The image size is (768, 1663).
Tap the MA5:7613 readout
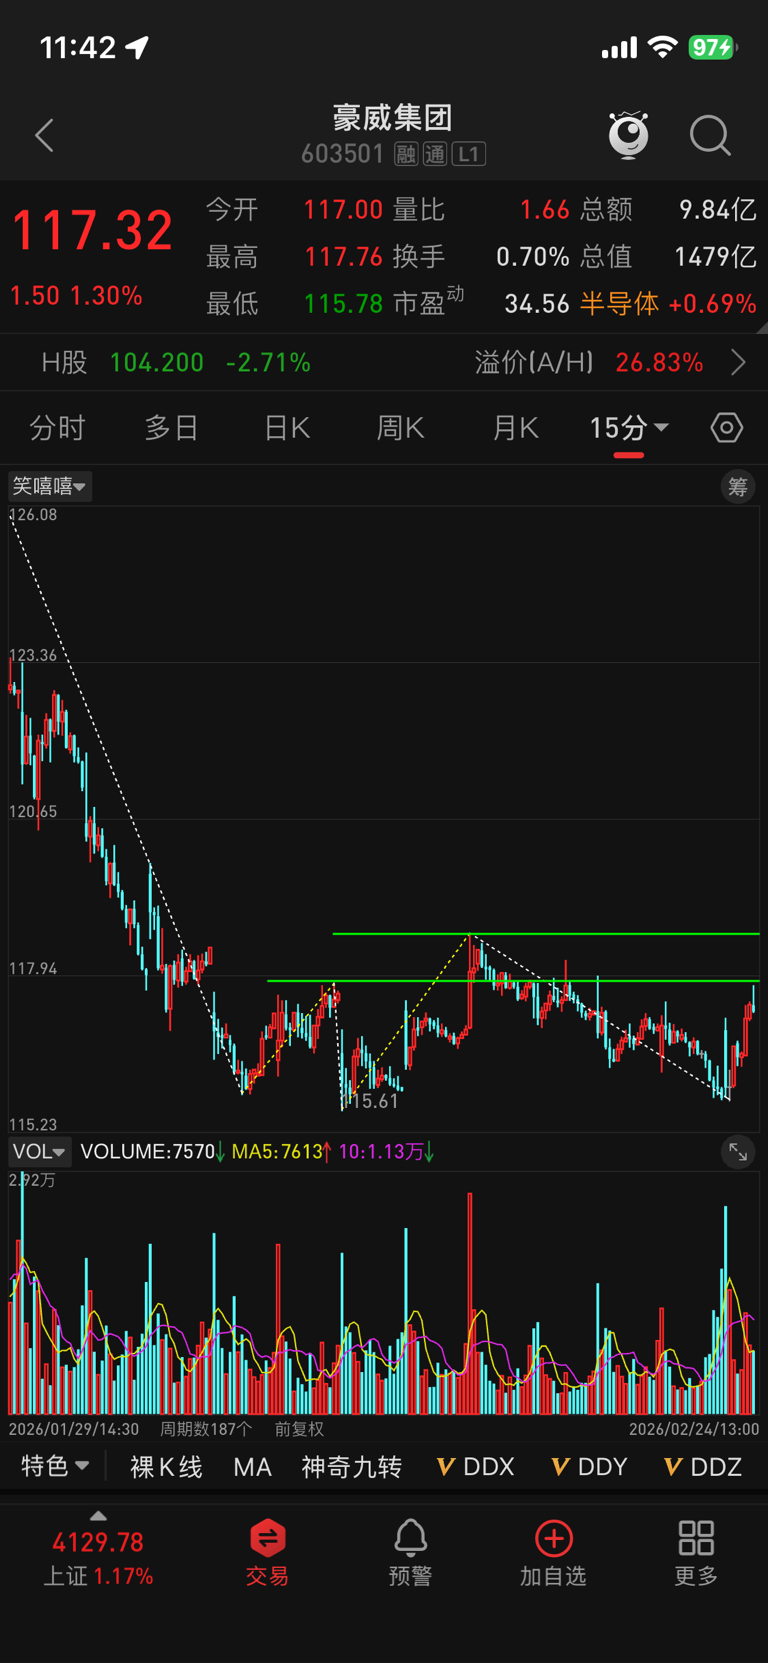click(281, 1152)
